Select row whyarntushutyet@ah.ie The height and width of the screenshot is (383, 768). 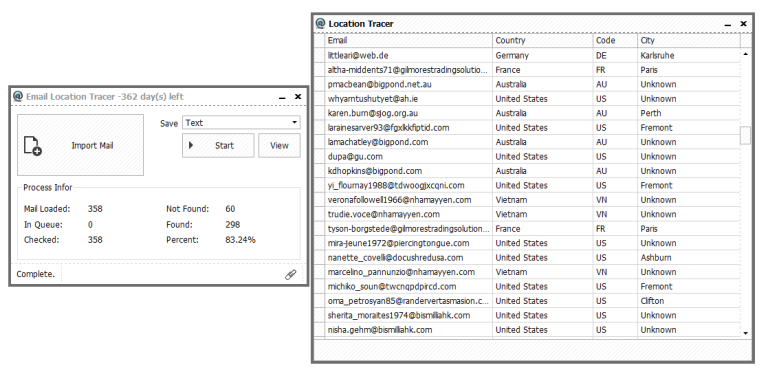[x=527, y=99]
